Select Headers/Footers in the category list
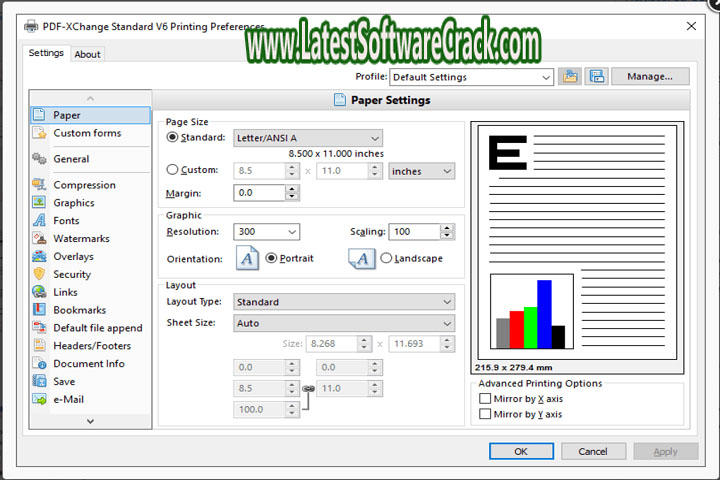 tap(92, 345)
